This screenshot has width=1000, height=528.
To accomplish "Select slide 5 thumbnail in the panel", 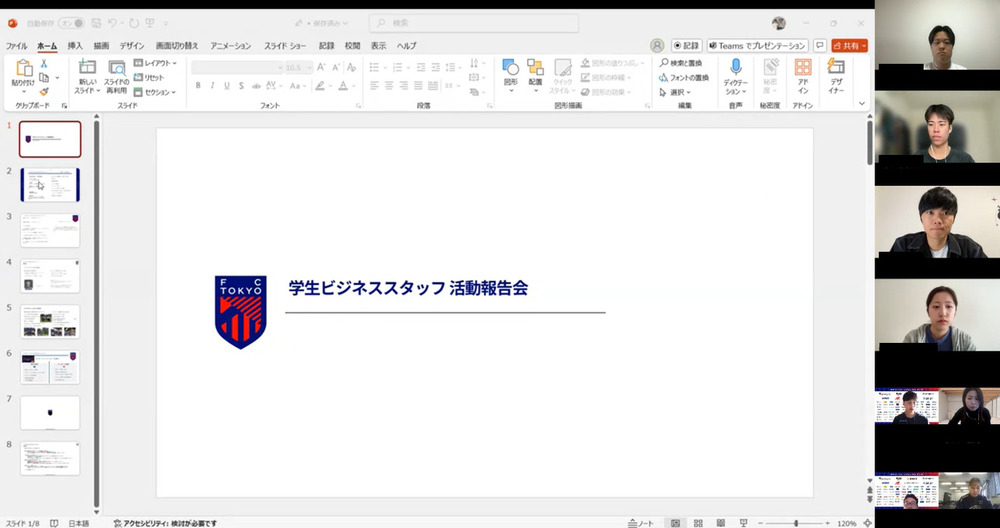I will point(50,321).
